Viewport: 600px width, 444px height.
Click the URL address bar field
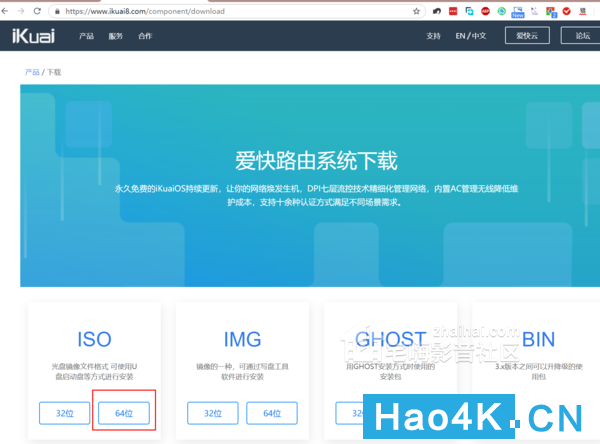237,11
